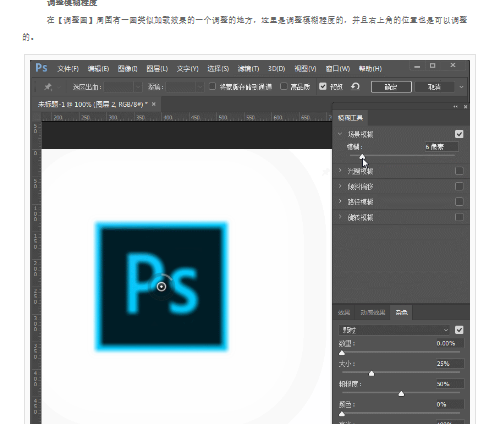Click the pin tool icon in options bar
Screen dimensions: 499x424
pos(48,87)
